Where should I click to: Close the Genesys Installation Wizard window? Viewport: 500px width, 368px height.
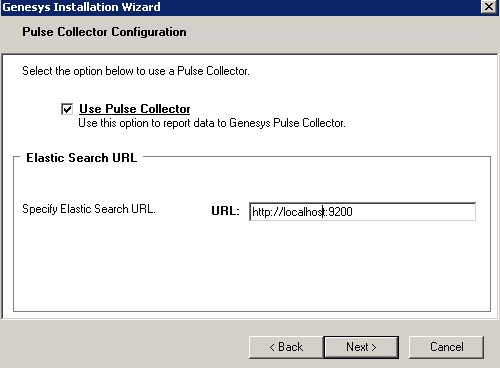pyautogui.click(x=489, y=7)
